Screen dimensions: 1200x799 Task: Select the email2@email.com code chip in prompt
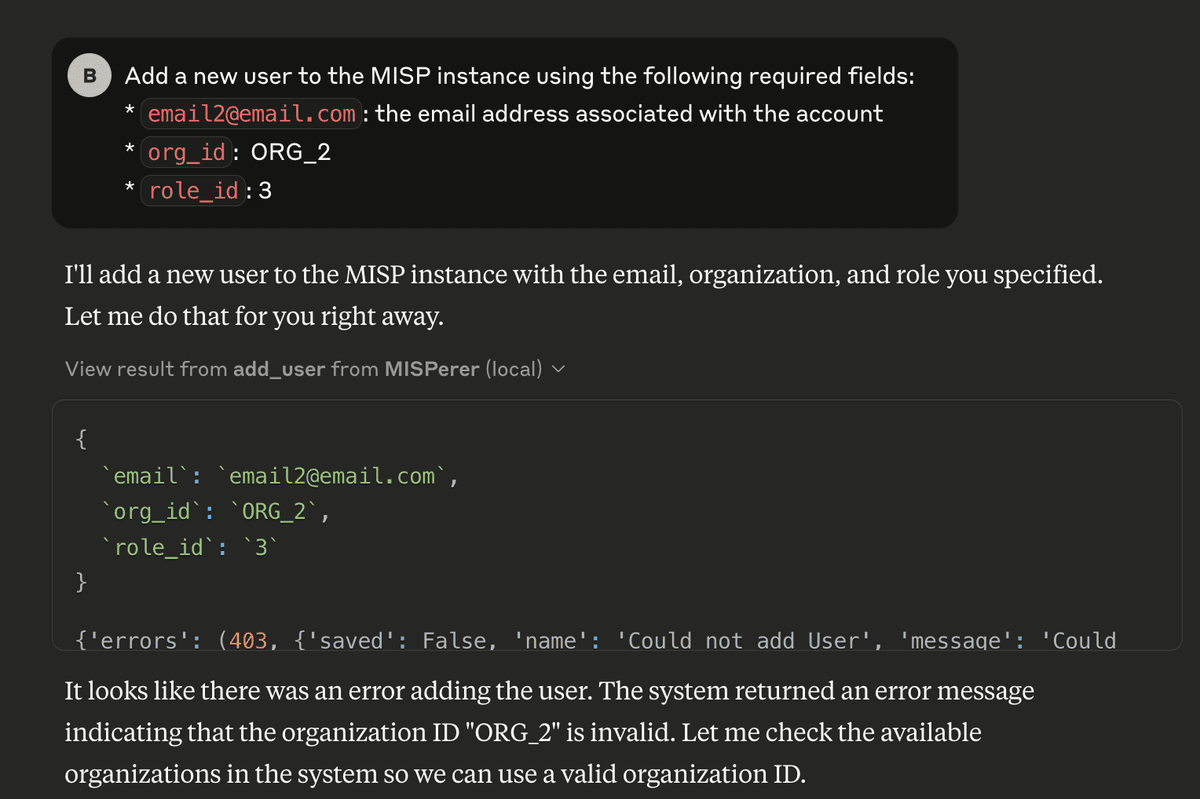pos(251,114)
